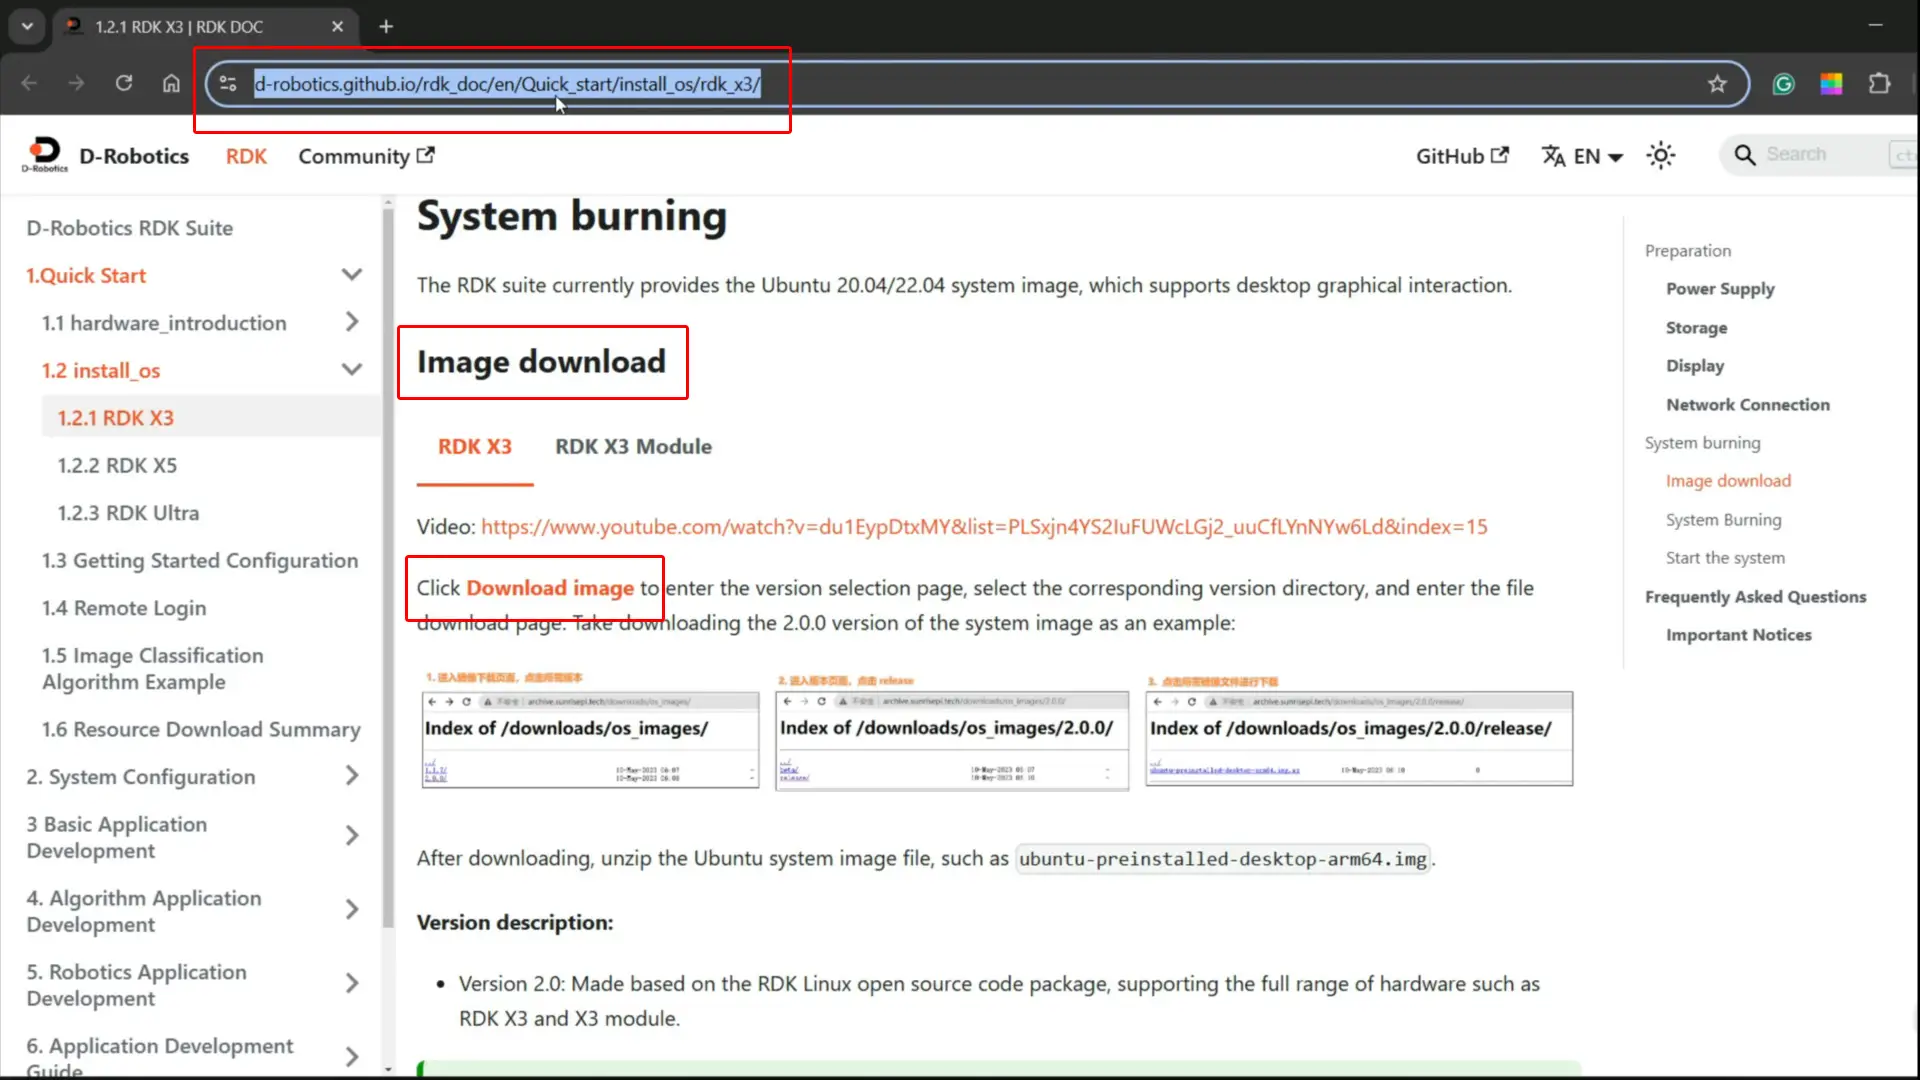Click the D-Robotics brand text
The height and width of the screenshot is (1080, 1920).
coord(134,156)
